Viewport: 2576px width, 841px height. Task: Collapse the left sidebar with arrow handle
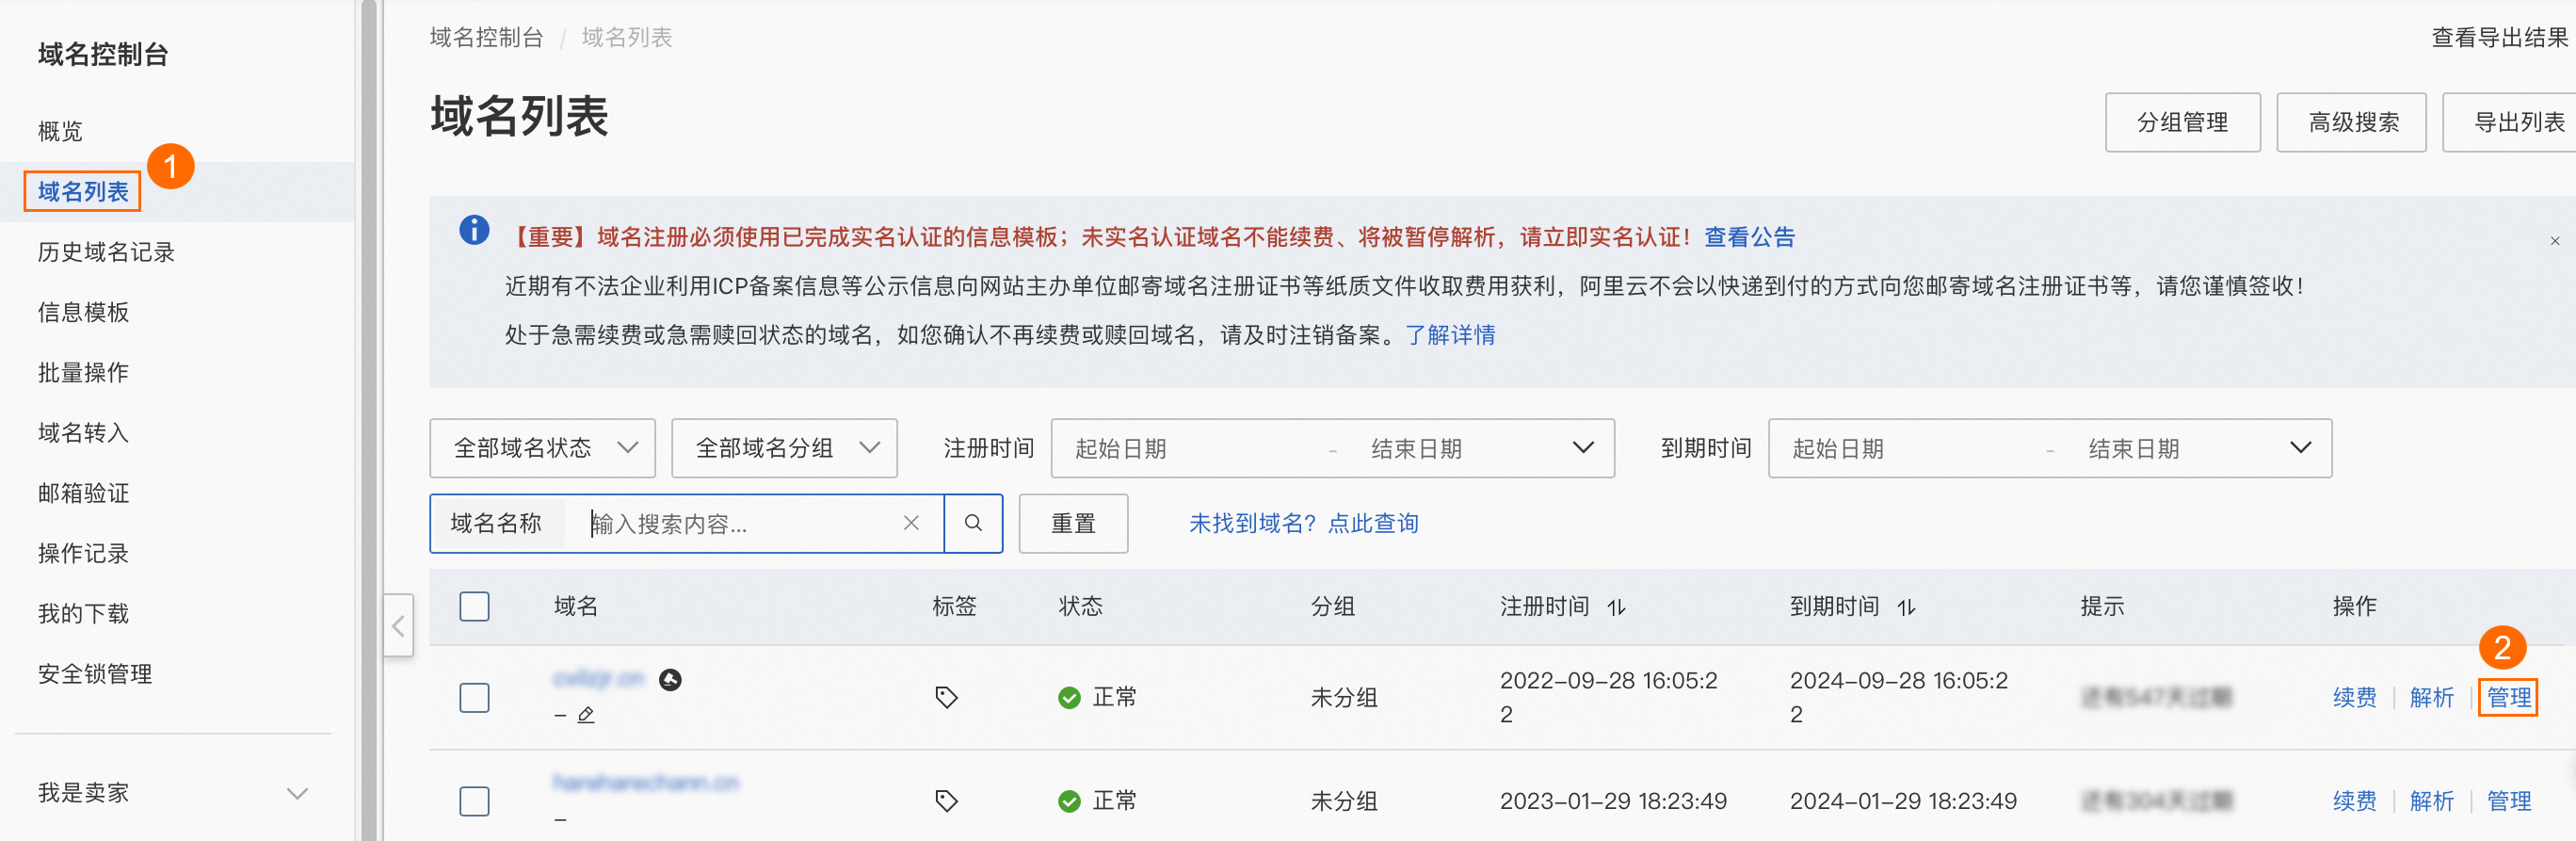point(398,626)
